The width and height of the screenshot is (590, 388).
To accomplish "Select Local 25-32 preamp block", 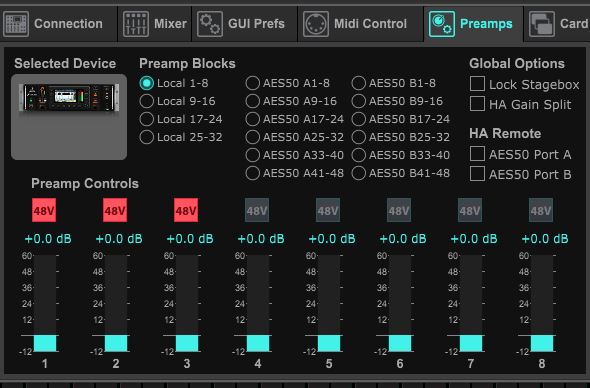I will pyautogui.click(x=146, y=137).
